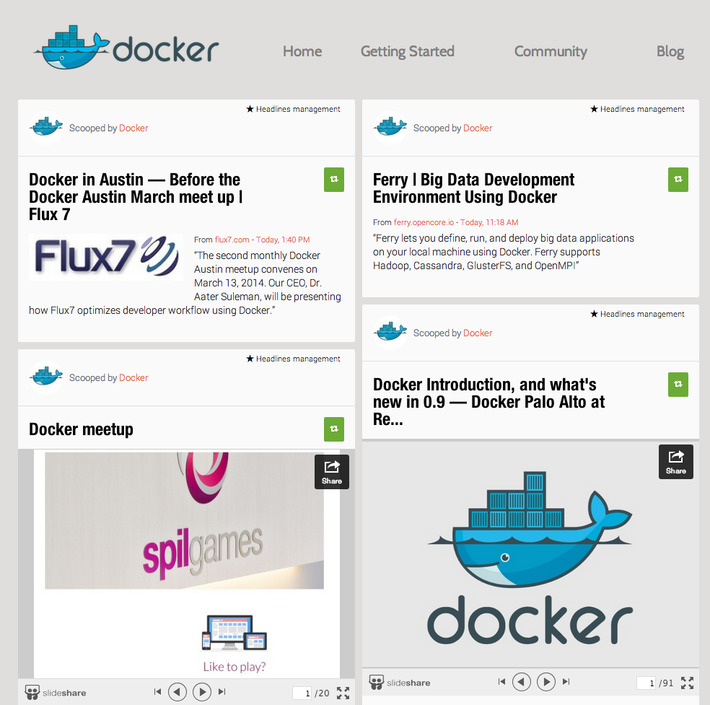This screenshot has height=705, width=710.
Task: Open slideshare logo under Docker intro deck
Action: click(399, 682)
